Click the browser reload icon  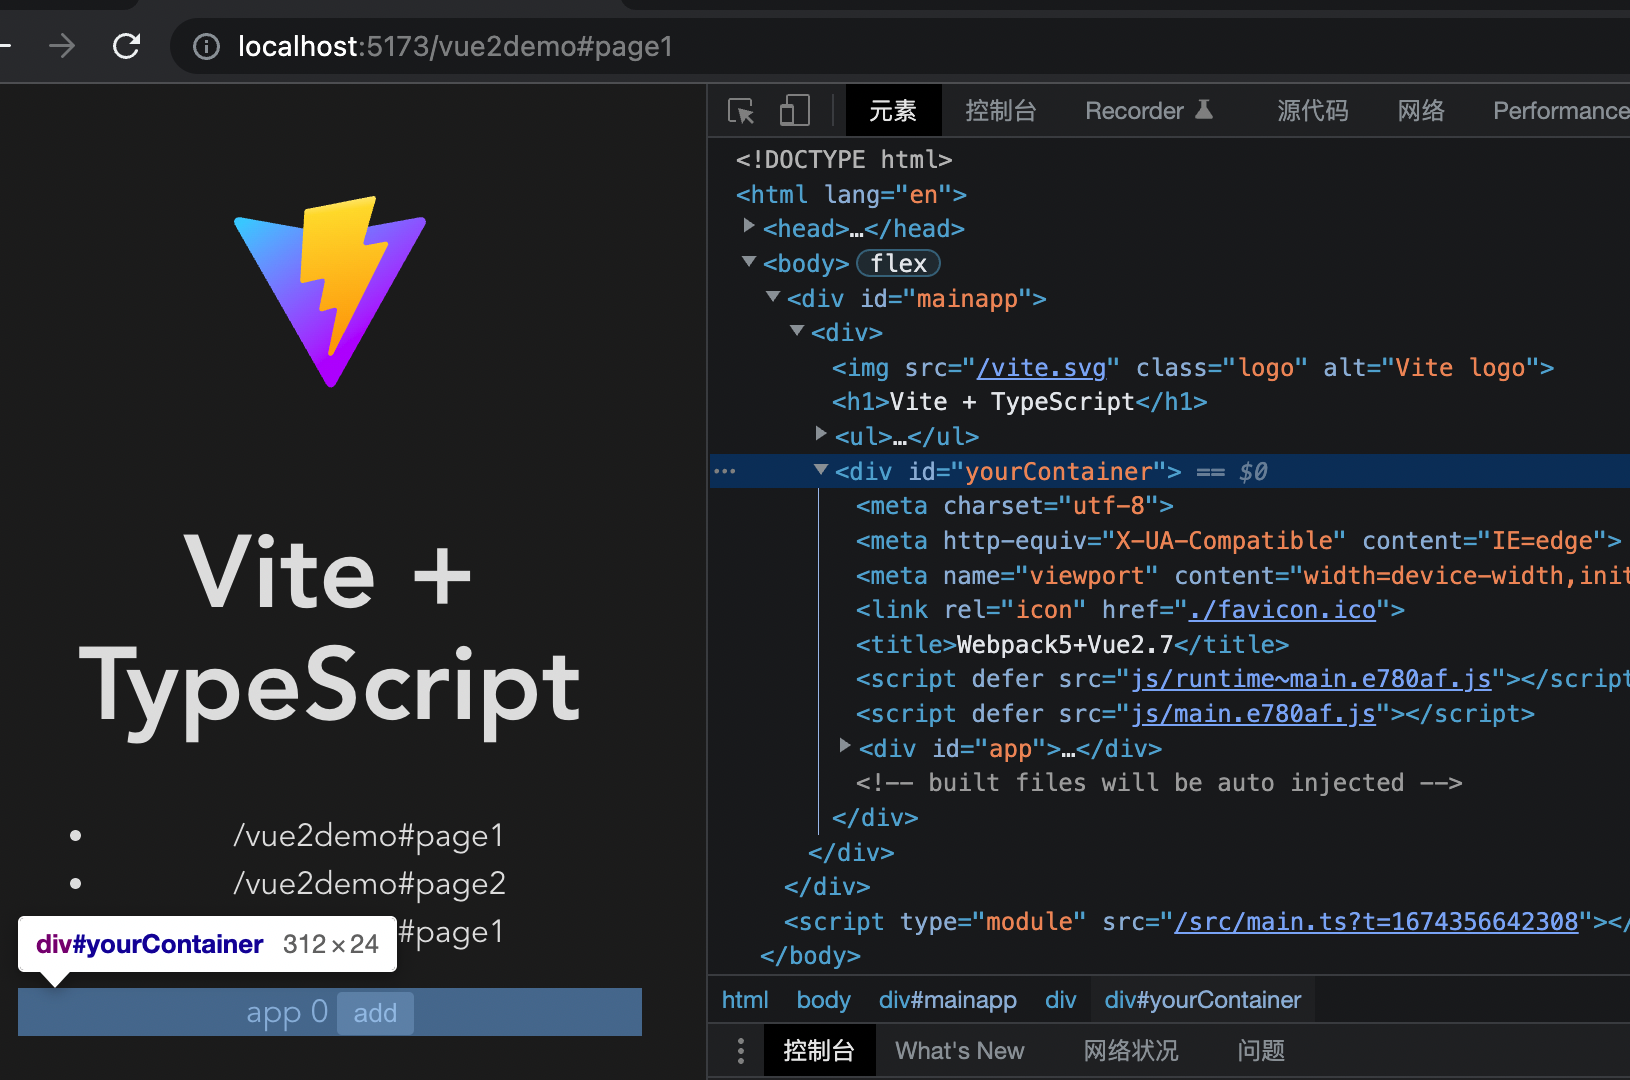pyautogui.click(x=126, y=46)
